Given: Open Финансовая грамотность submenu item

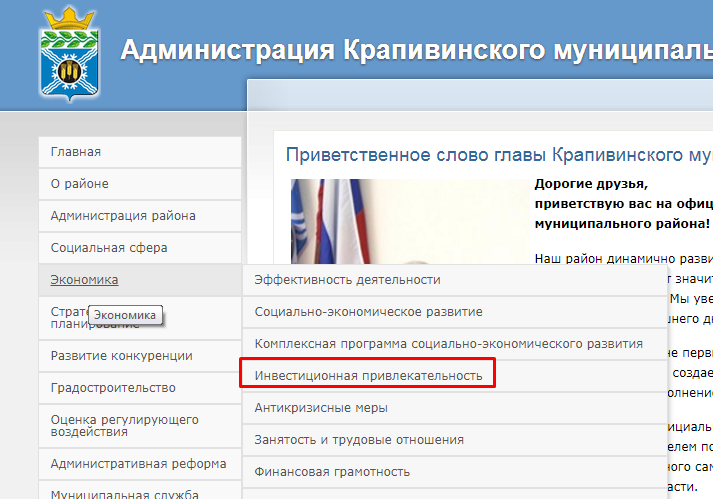Looking at the screenshot, I should (x=455, y=472).
